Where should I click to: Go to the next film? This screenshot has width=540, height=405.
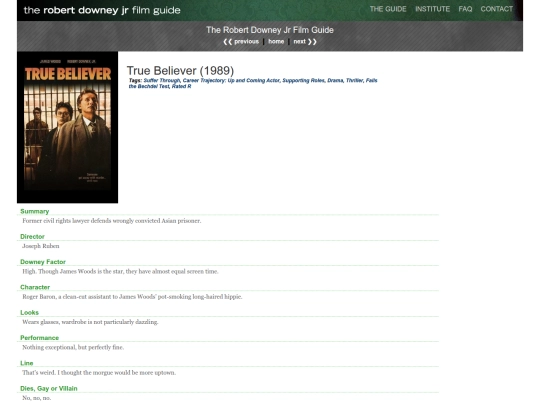tap(305, 42)
